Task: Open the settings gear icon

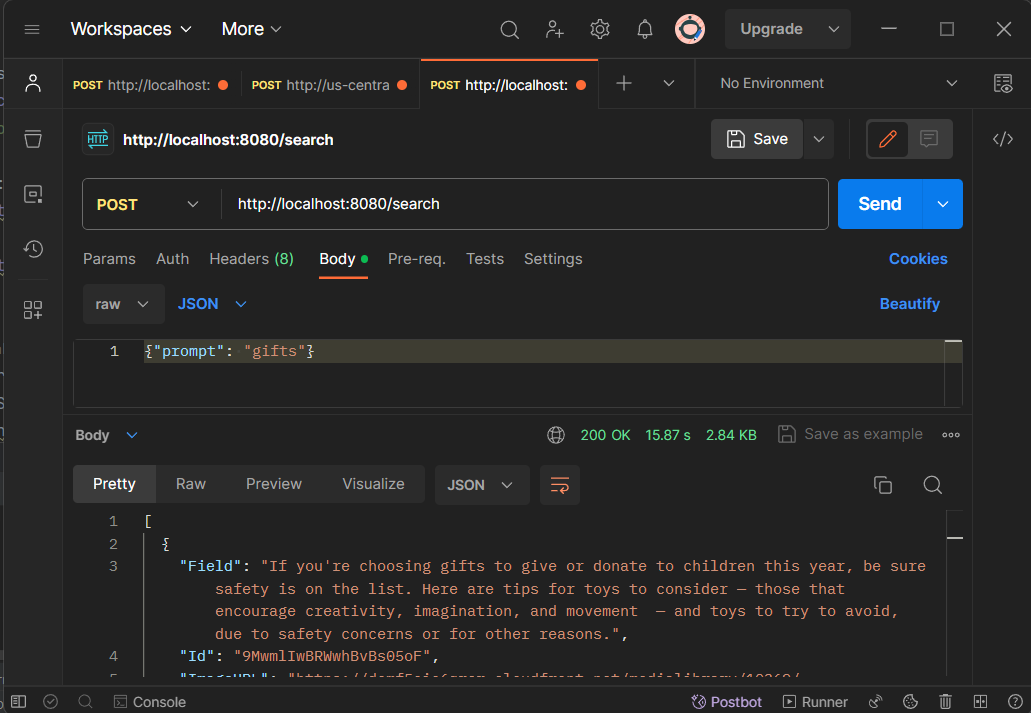Action: [600, 30]
